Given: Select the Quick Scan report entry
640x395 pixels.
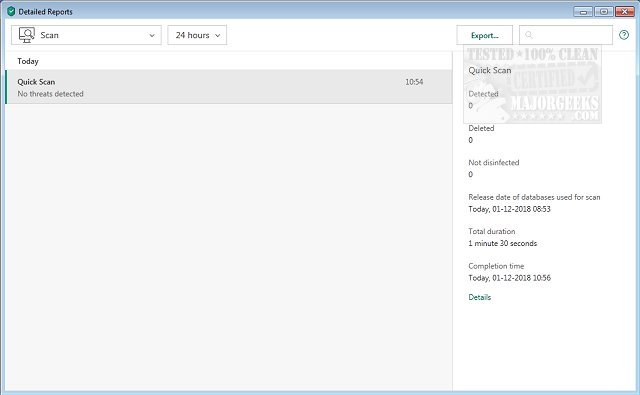Looking at the screenshot, I should [229, 87].
